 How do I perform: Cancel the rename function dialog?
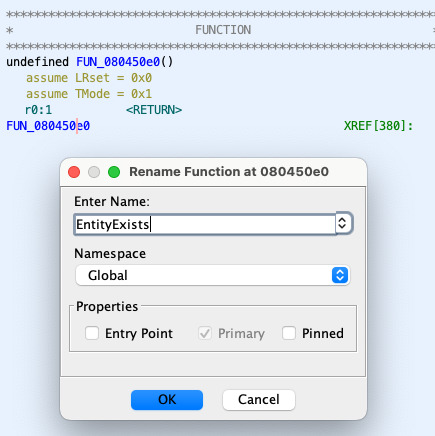tap(259, 399)
